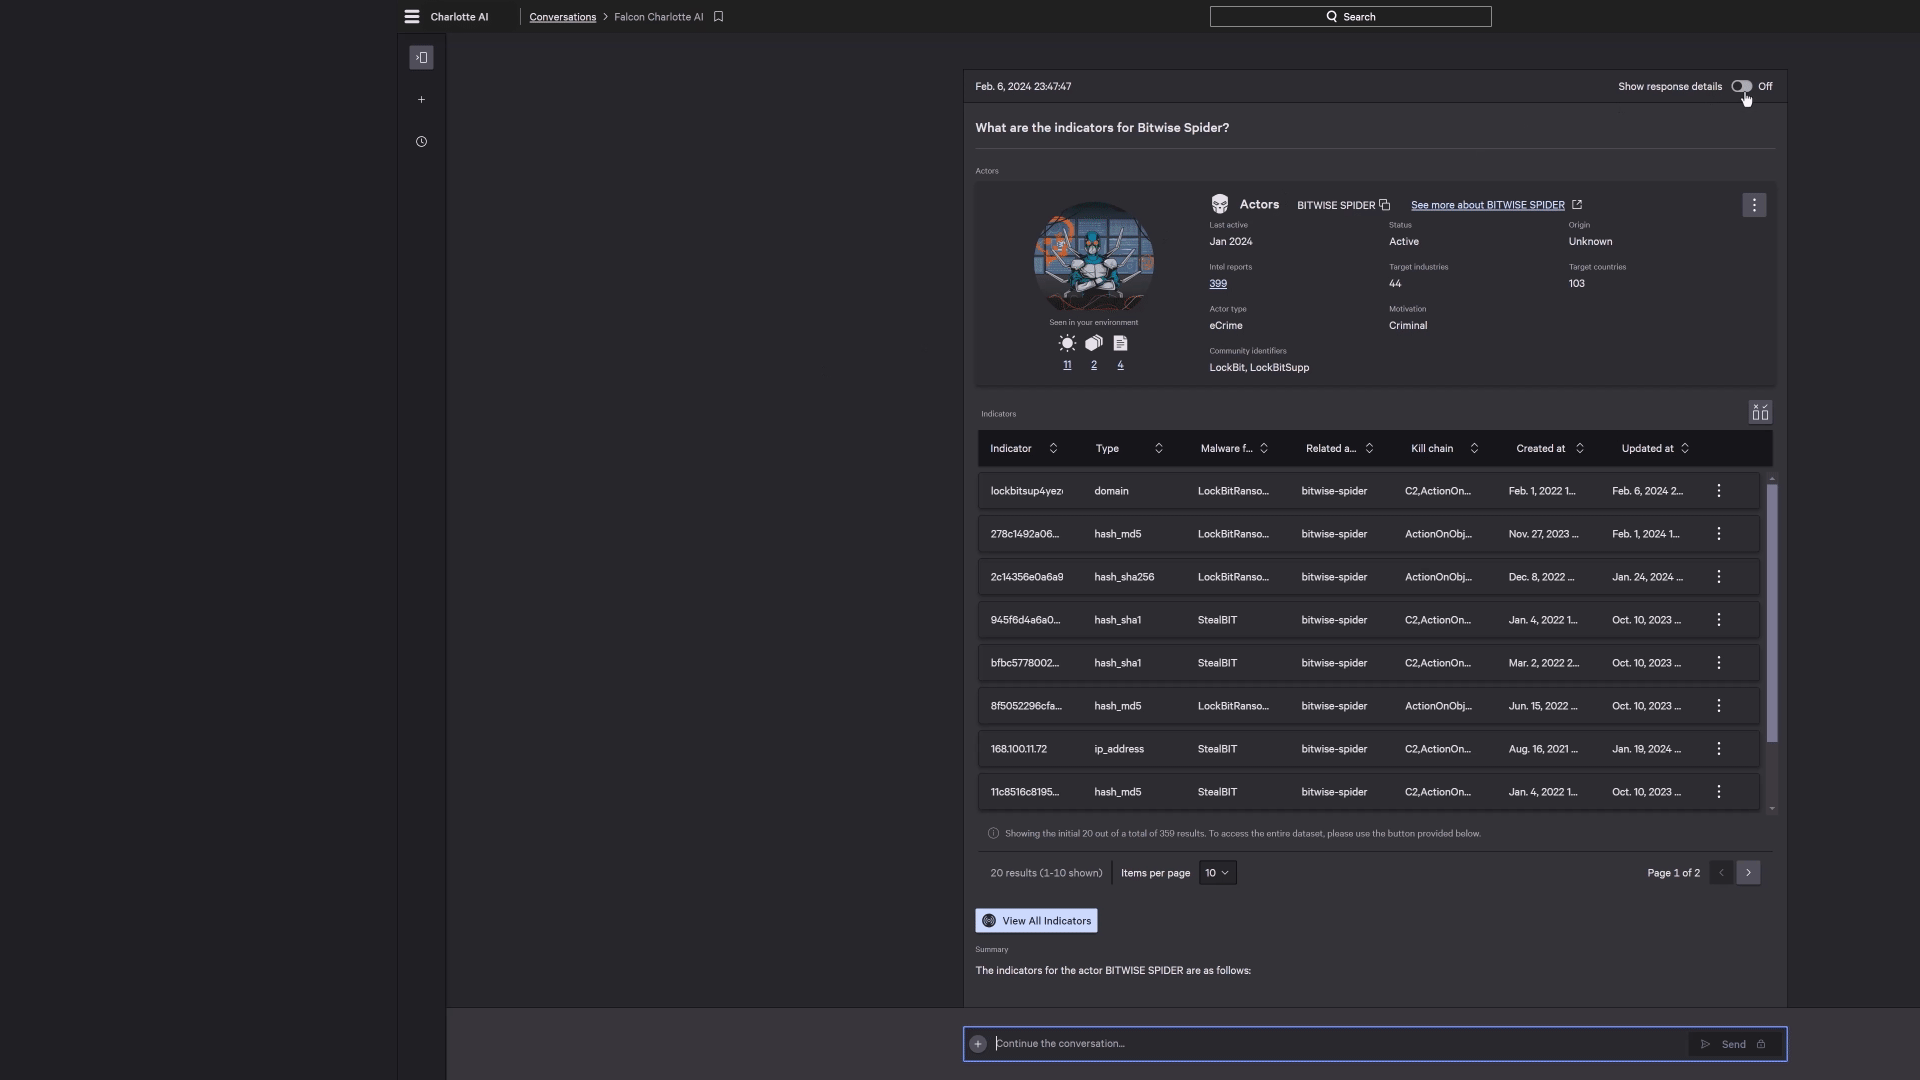This screenshot has height=1080, width=1920.
Task: Sort table by Indicator column
Action: [1053, 449]
